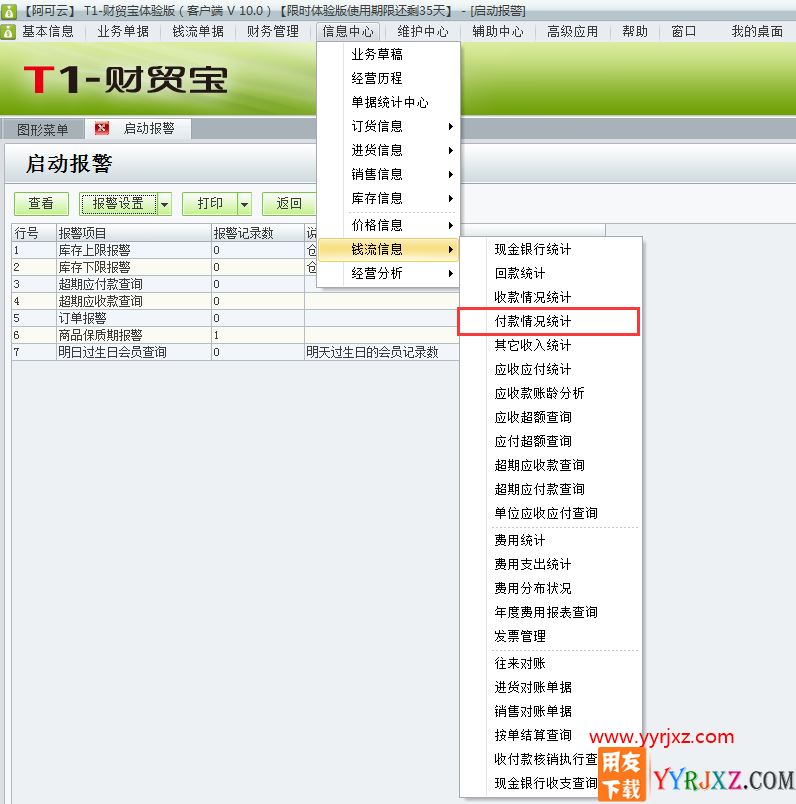Select the highlighted 钱流信息 menu entry
Image resolution: width=796 pixels, height=804 pixels.
click(x=388, y=249)
